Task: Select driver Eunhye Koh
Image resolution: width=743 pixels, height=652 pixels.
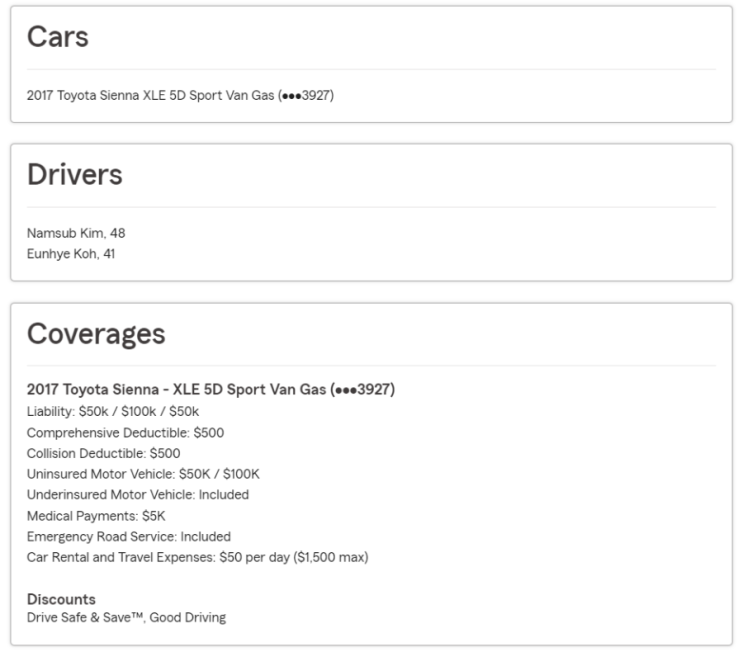Action: pos(71,253)
